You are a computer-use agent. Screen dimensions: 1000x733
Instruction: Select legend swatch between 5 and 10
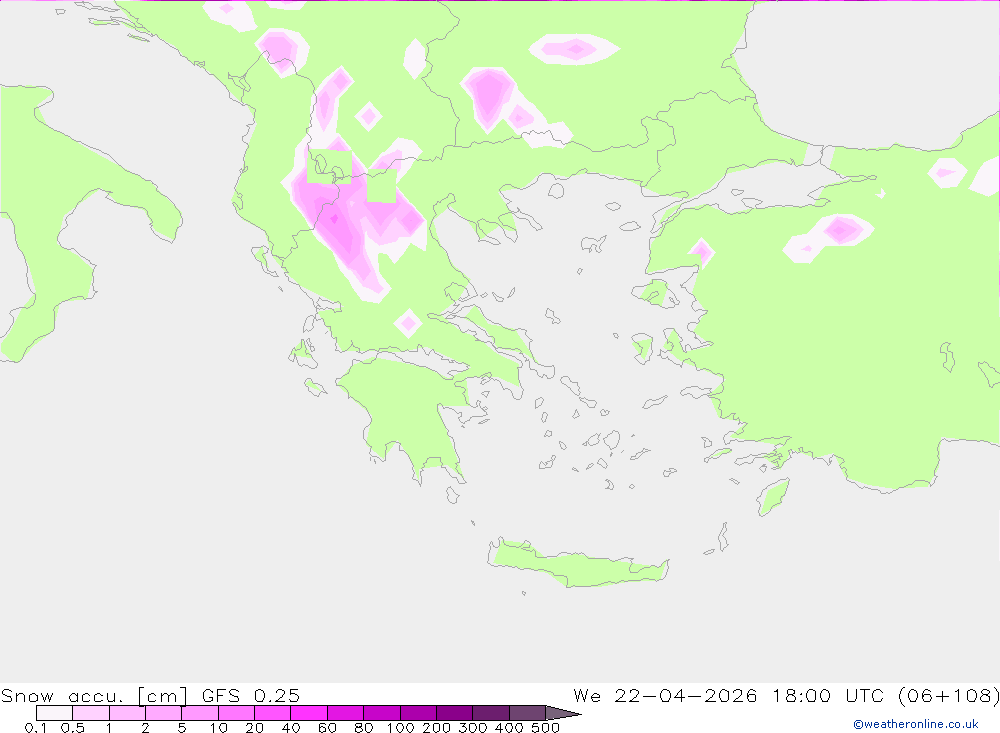200,713
